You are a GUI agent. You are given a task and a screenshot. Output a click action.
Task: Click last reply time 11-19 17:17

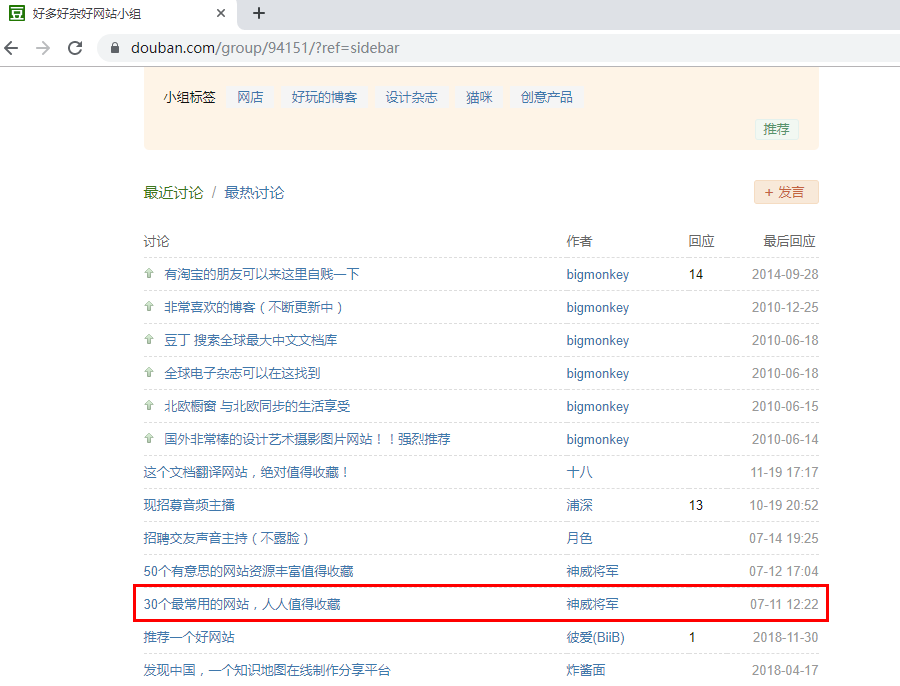(785, 472)
